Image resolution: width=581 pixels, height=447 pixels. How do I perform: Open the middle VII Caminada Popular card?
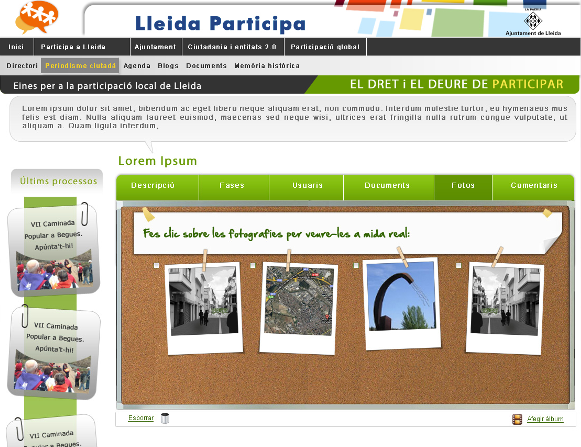click(x=54, y=353)
